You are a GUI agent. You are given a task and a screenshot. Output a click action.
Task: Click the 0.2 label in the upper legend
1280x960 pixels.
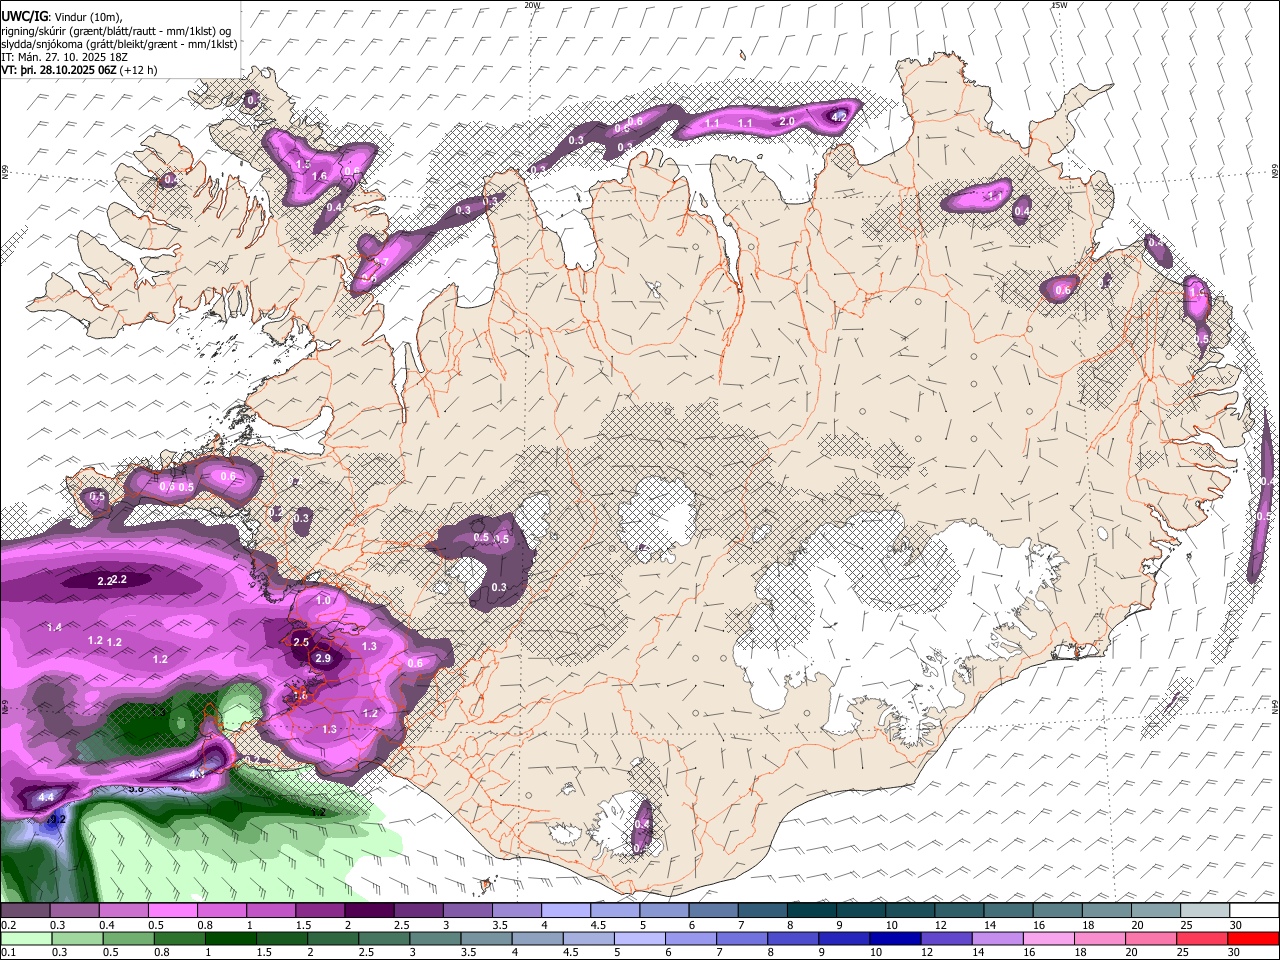6,925
